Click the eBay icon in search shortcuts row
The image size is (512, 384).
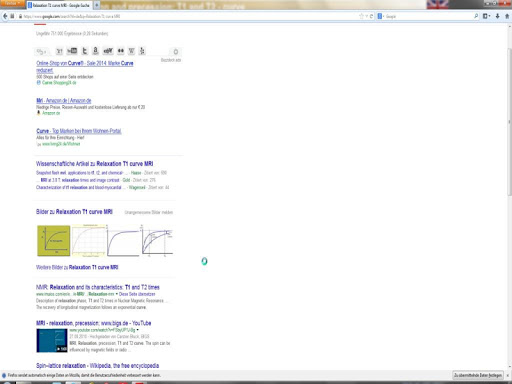point(108,51)
